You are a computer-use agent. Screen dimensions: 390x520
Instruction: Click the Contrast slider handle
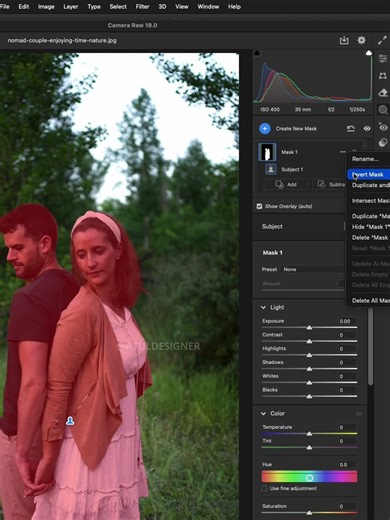pyautogui.click(x=309, y=341)
